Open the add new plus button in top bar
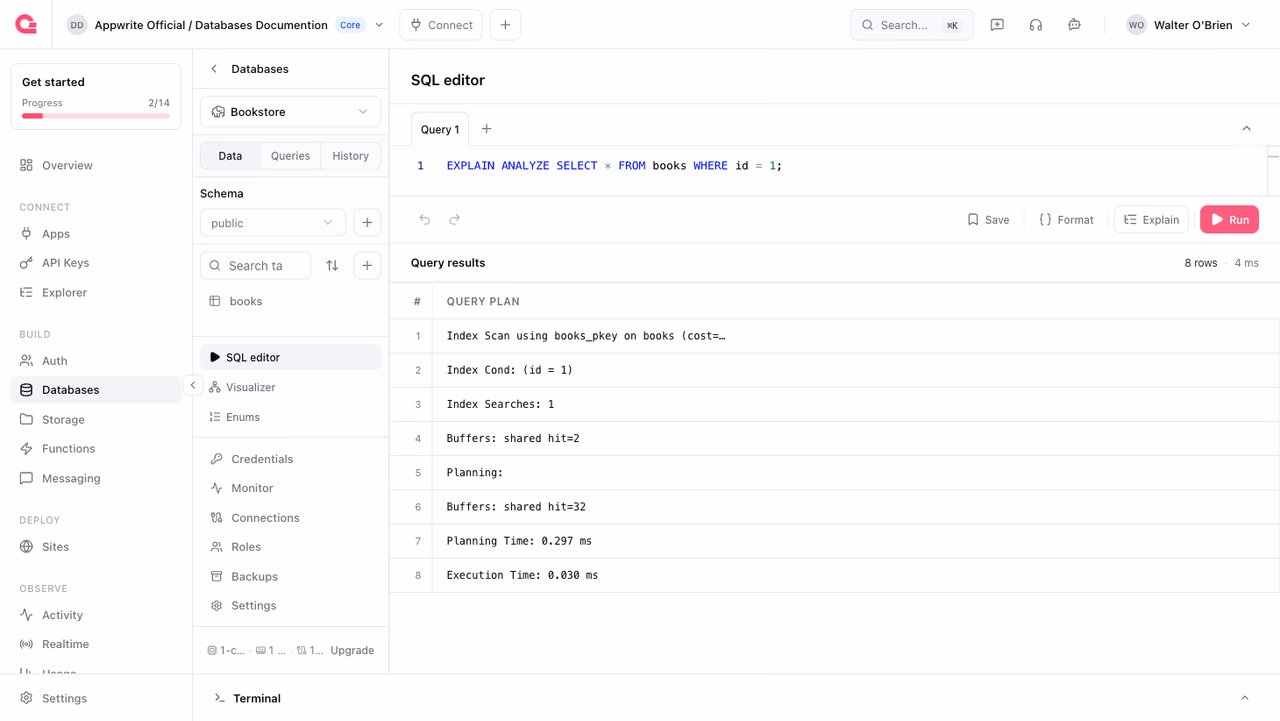Screen dimensions: 1280x721 [505, 25]
